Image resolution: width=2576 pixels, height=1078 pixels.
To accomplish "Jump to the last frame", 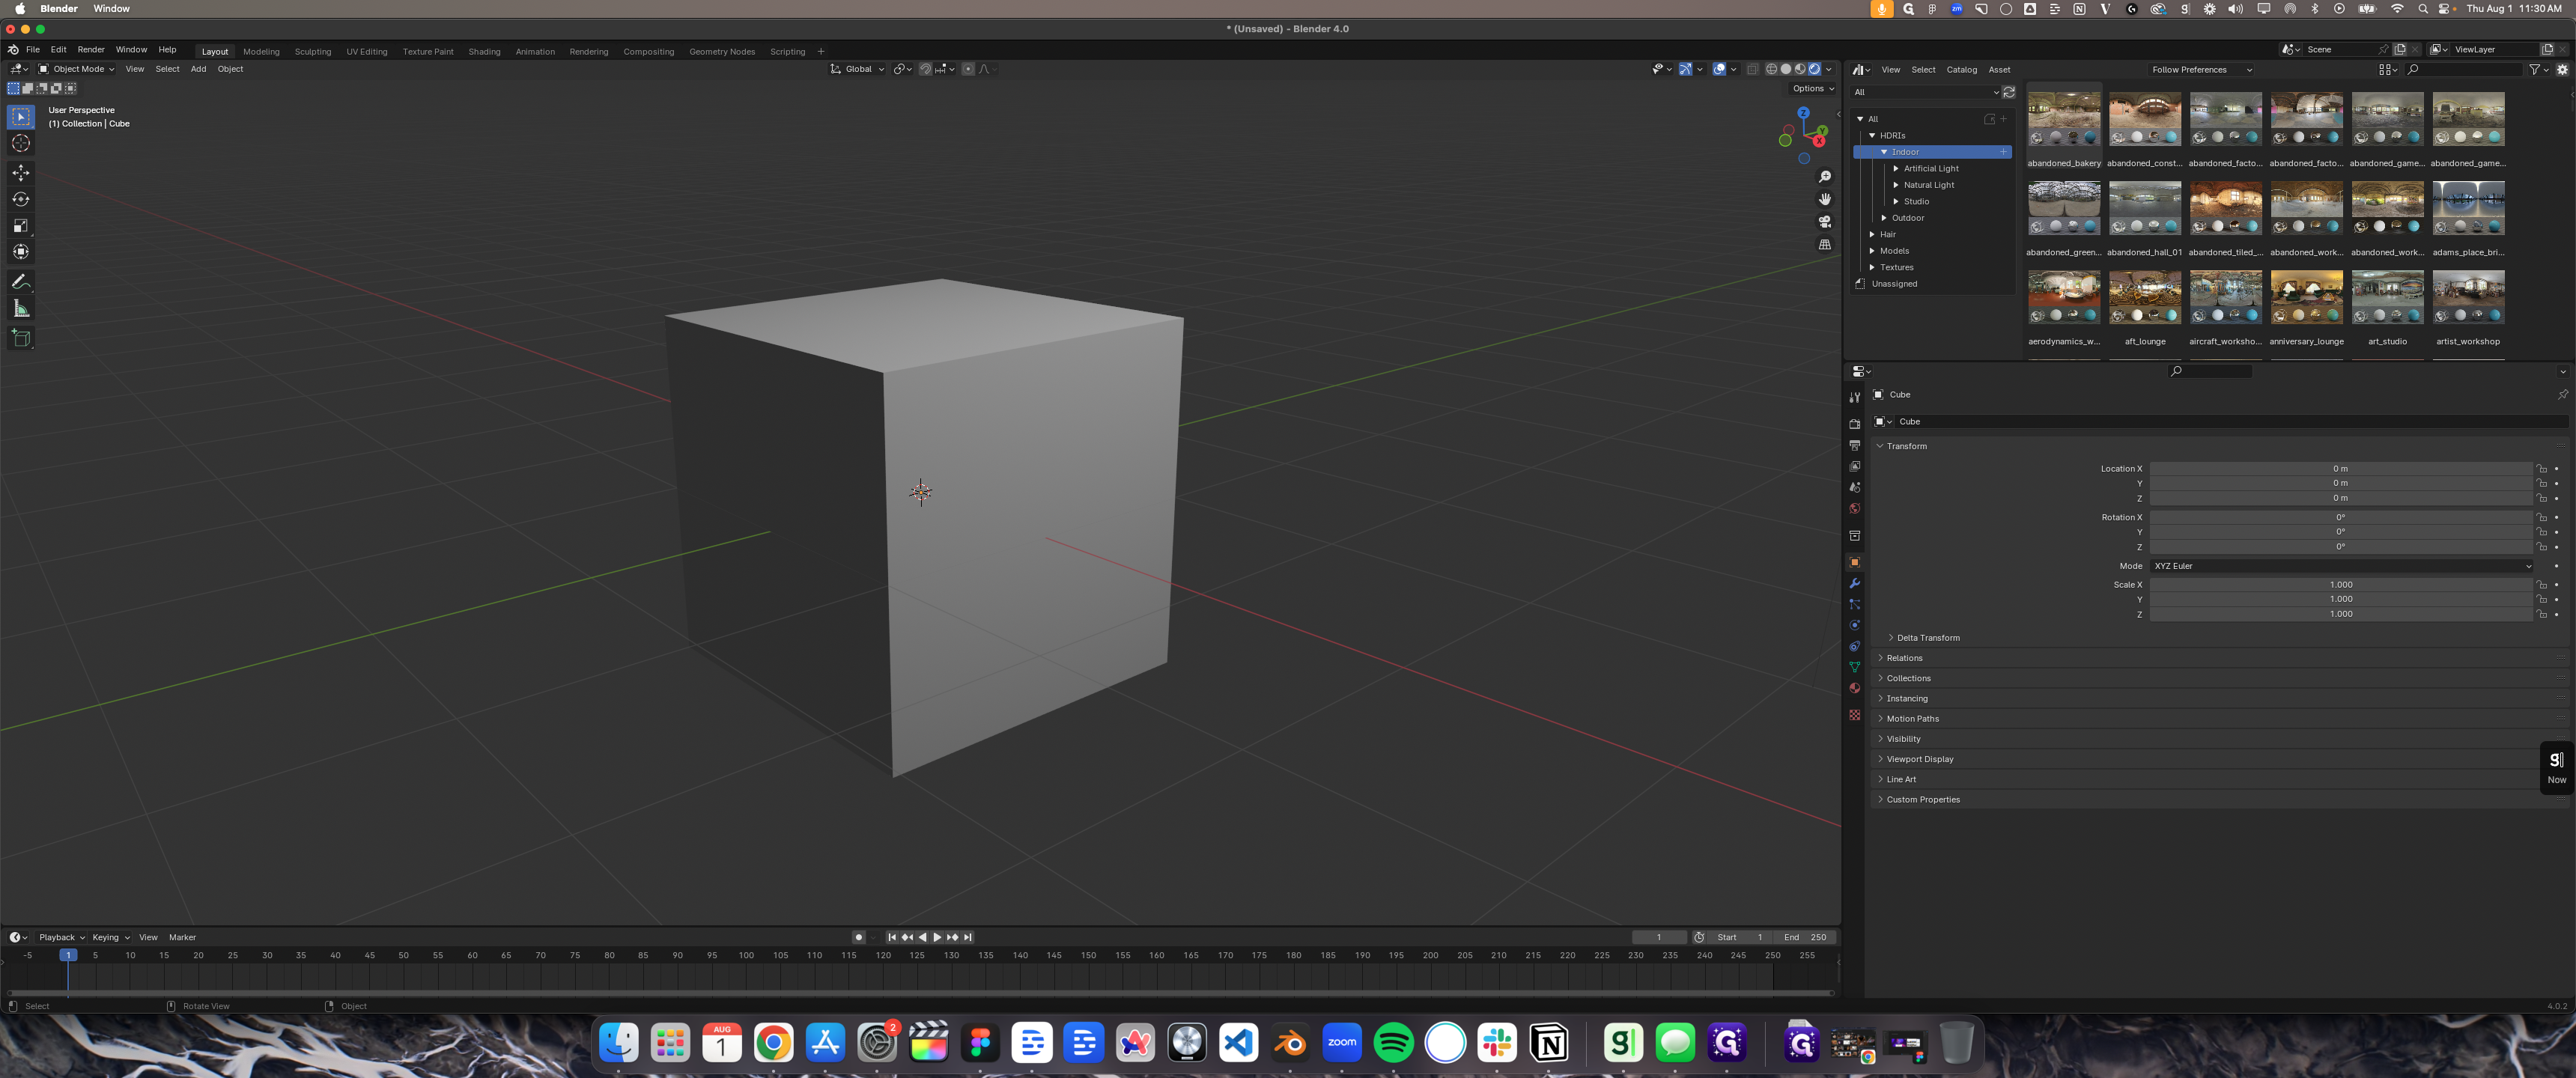I will pyautogui.click(x=968, y=937).
